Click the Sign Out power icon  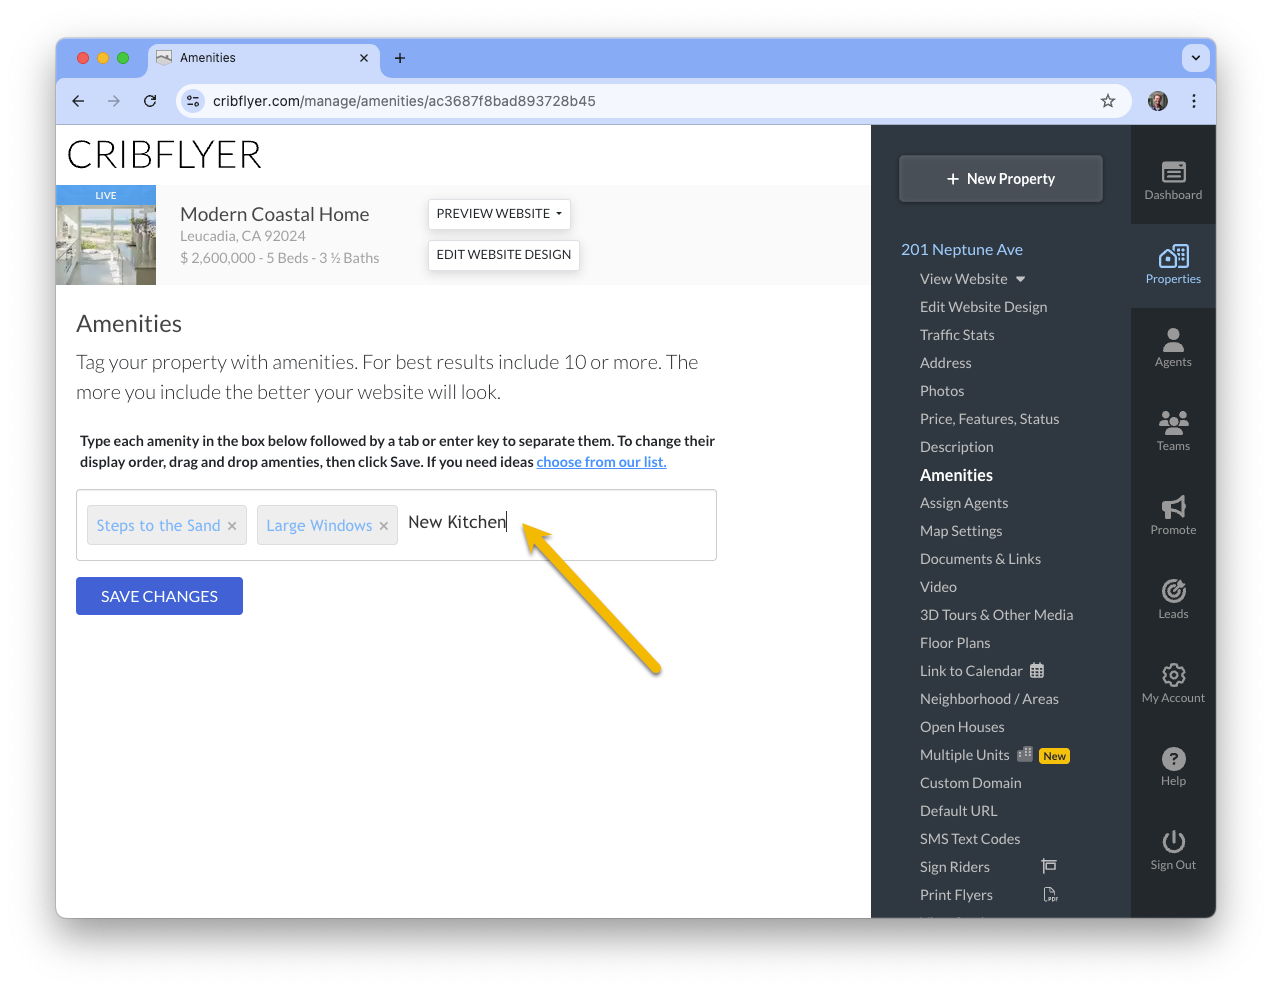click(x=1173, y=842)
